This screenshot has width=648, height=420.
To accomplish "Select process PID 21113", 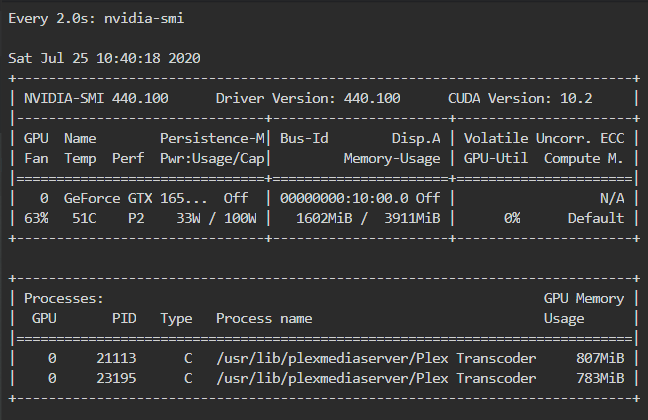I will click(x=116, y=358).
